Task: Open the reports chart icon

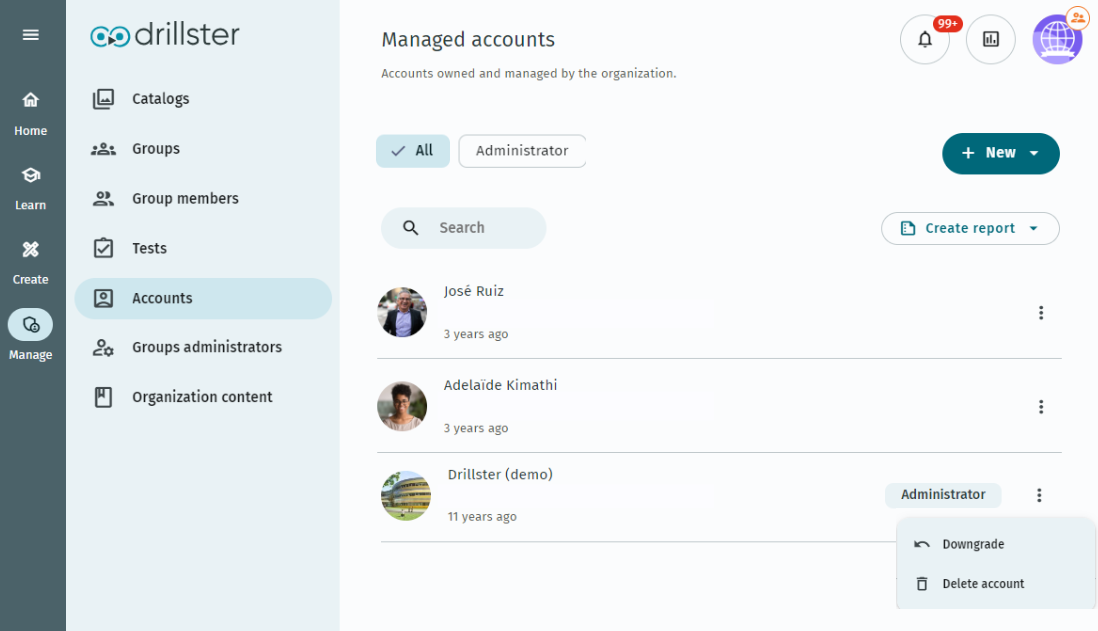Action: [991, 39]
